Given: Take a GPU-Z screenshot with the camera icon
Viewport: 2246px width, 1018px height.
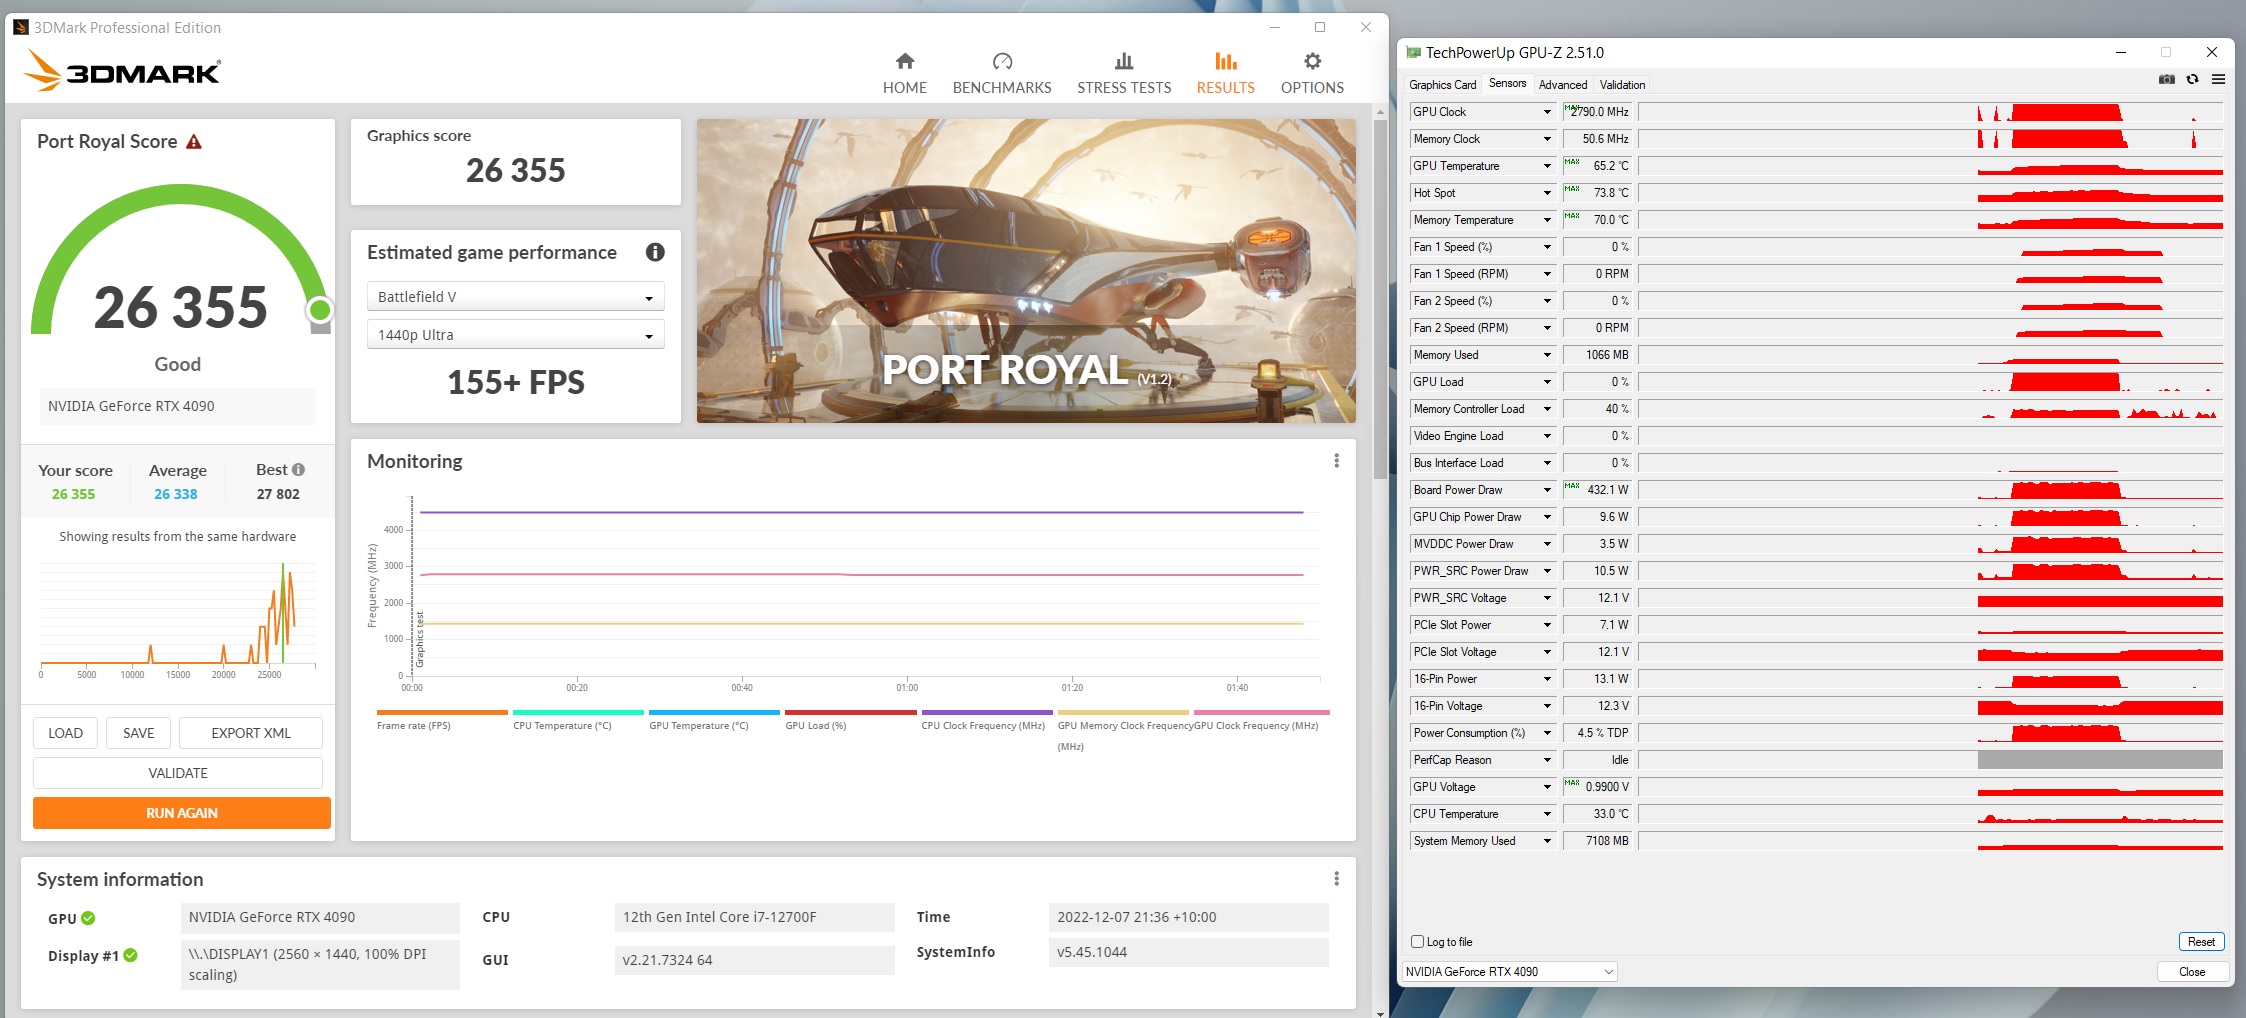Looking at the screenshot, I should [2167, 79].
